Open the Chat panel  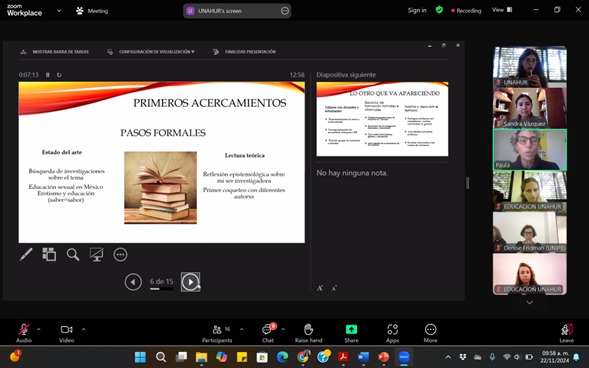coord(268,333)
